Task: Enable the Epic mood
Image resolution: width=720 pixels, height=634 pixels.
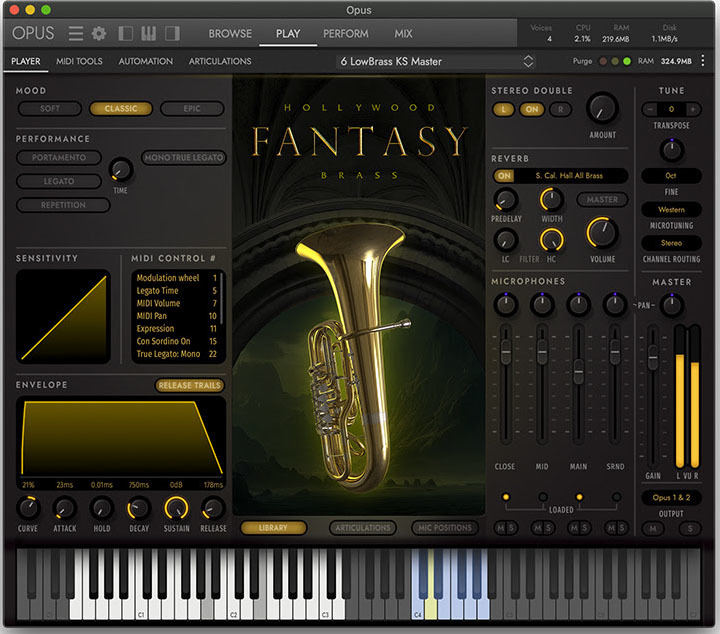Action: (x=192, y=108)
